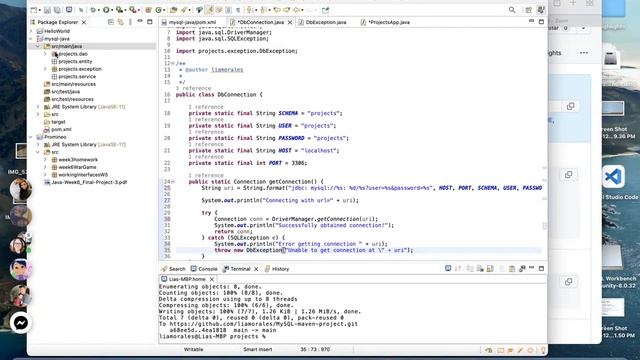The width and height of the screenshot is (640, 360).
Task: Click Open a Terminal icon in Terminal view
Action: point(448,269)
